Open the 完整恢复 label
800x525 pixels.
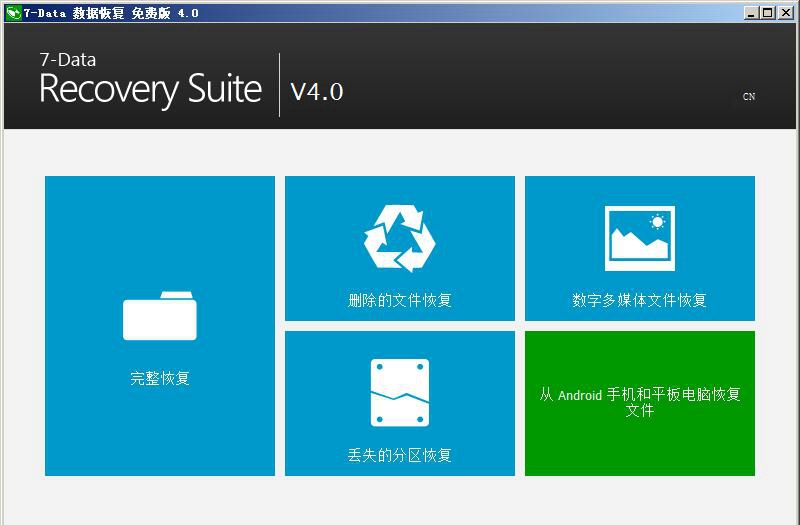pos(160,378)
